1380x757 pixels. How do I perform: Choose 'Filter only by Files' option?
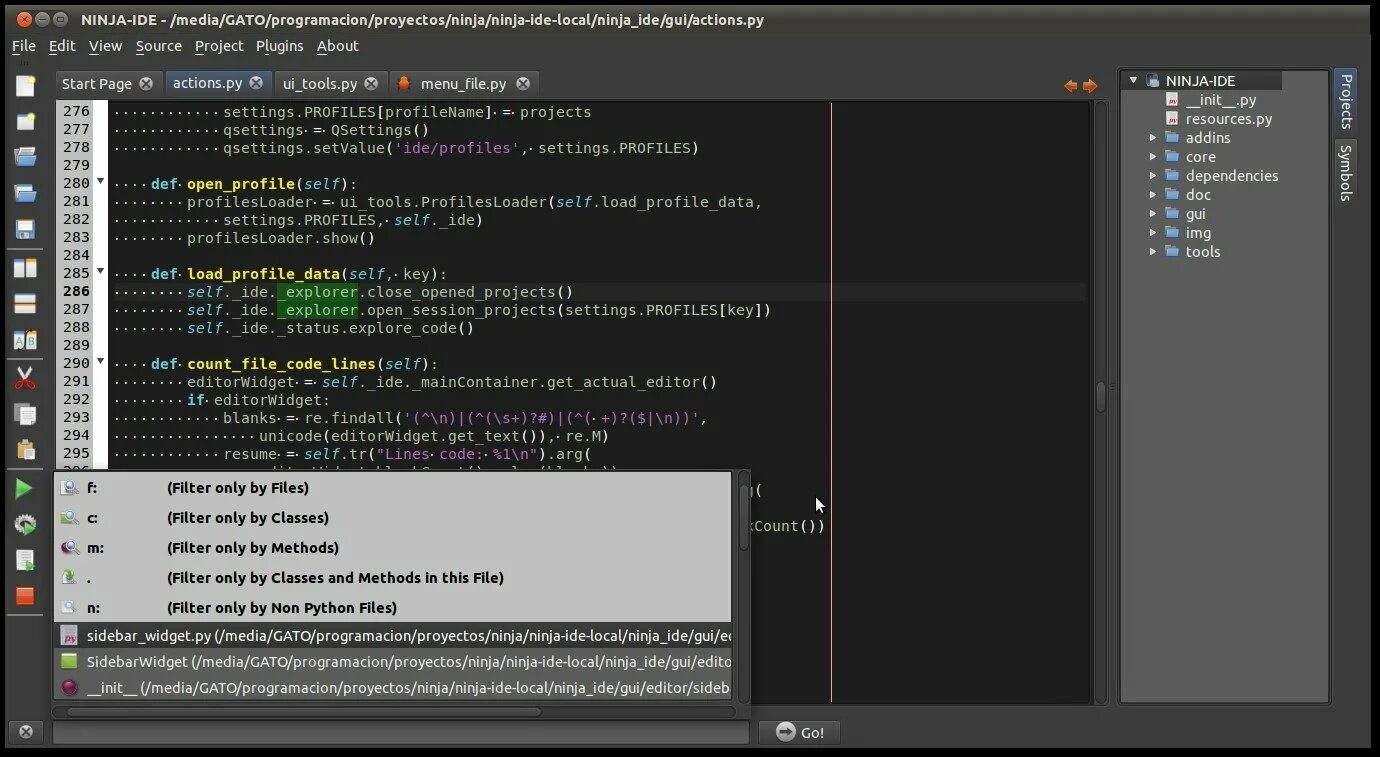[x=393, y=488]
